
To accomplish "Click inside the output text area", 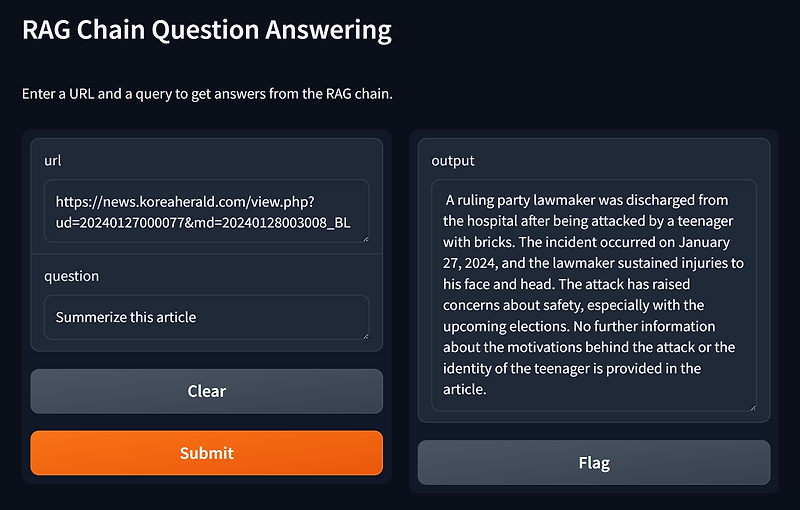I will 594,295.
